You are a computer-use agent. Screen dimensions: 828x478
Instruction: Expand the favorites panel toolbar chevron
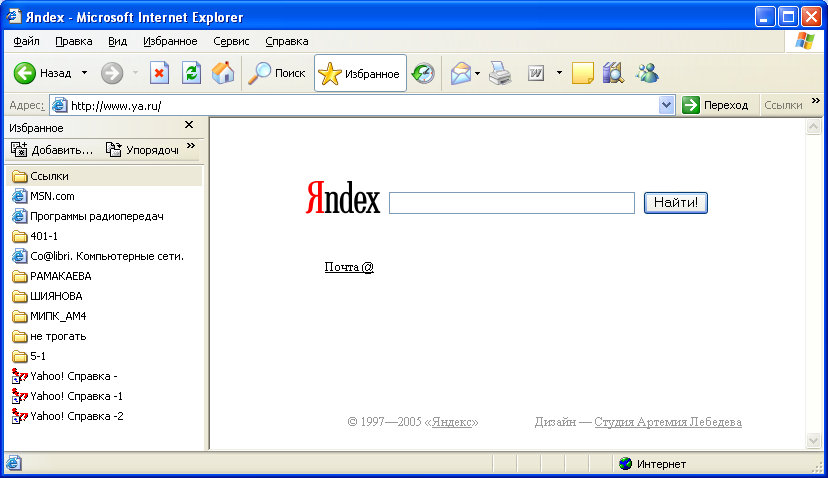click(x=191, y=146)
